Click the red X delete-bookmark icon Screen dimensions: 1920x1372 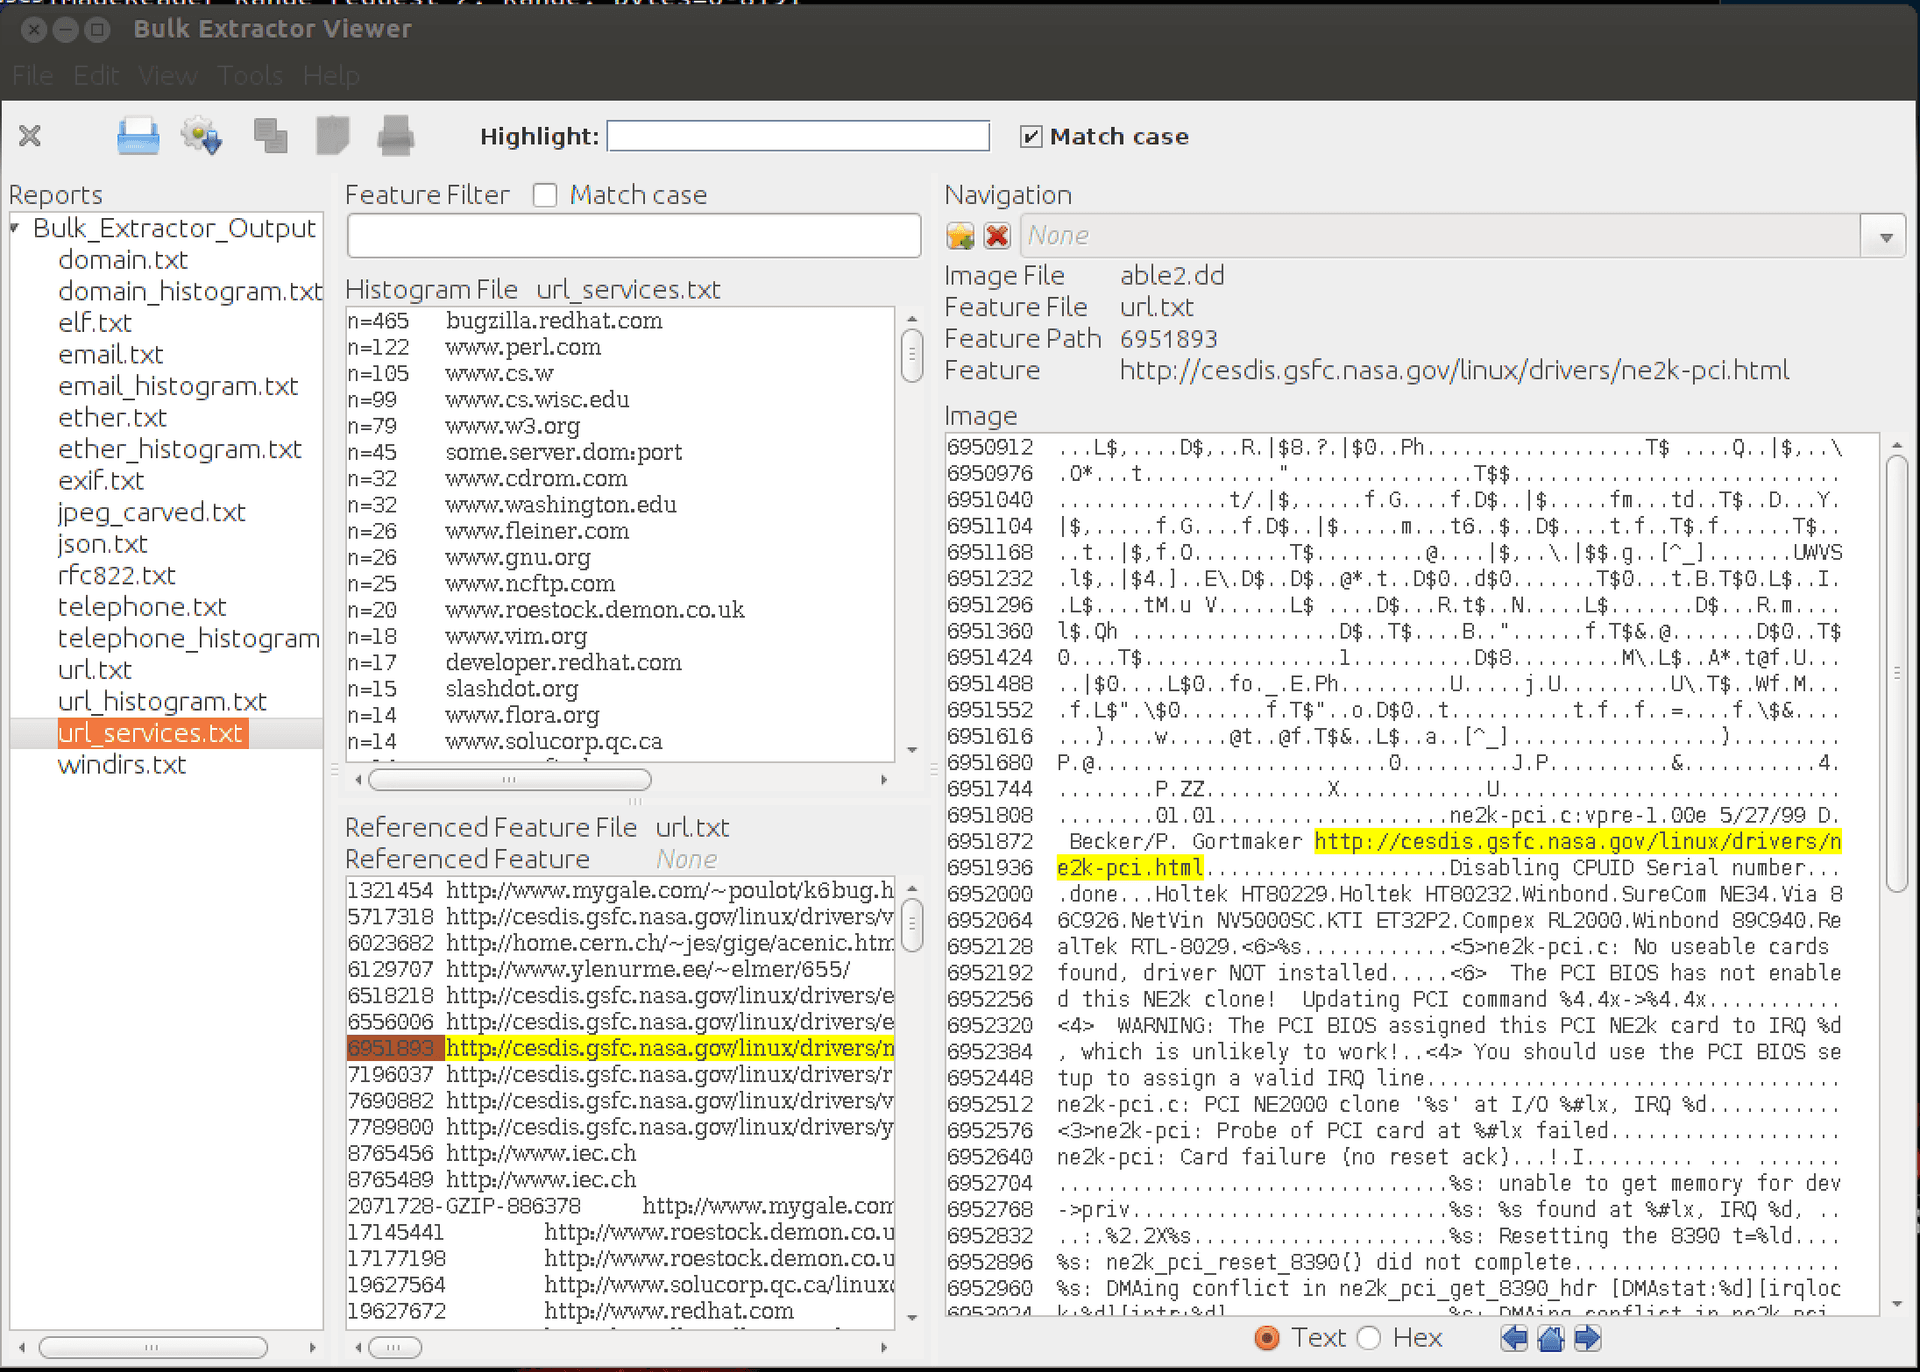(997, 236)
